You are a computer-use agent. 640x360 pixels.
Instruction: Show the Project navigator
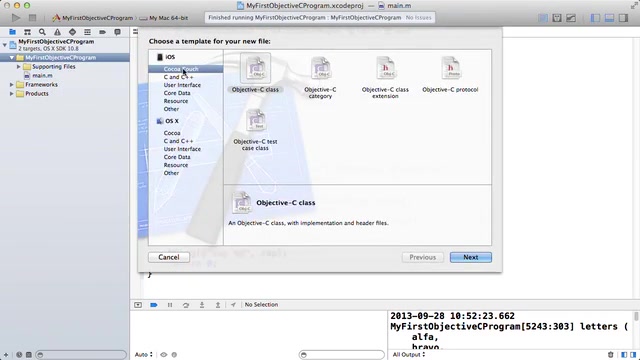pyautogui.click(x=12, y=32)
